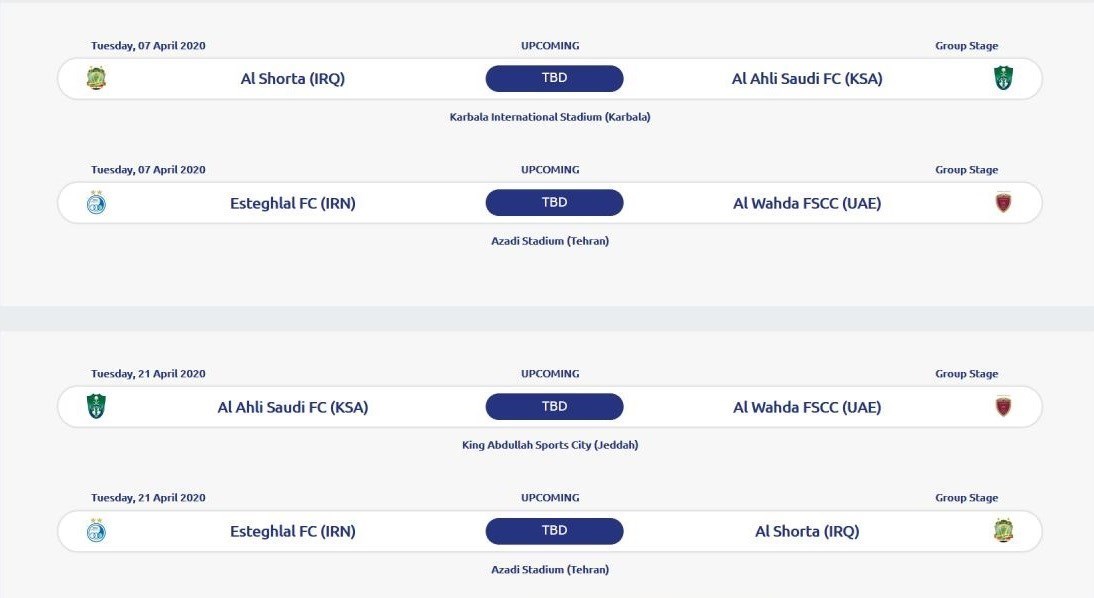Click Al Wahda crest in 21 April match
This screenshot has height=598, width=1094.
1003,407
